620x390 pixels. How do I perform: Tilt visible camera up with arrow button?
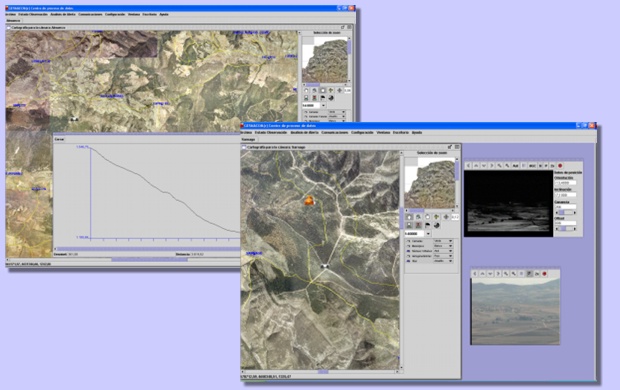[482, 273]
